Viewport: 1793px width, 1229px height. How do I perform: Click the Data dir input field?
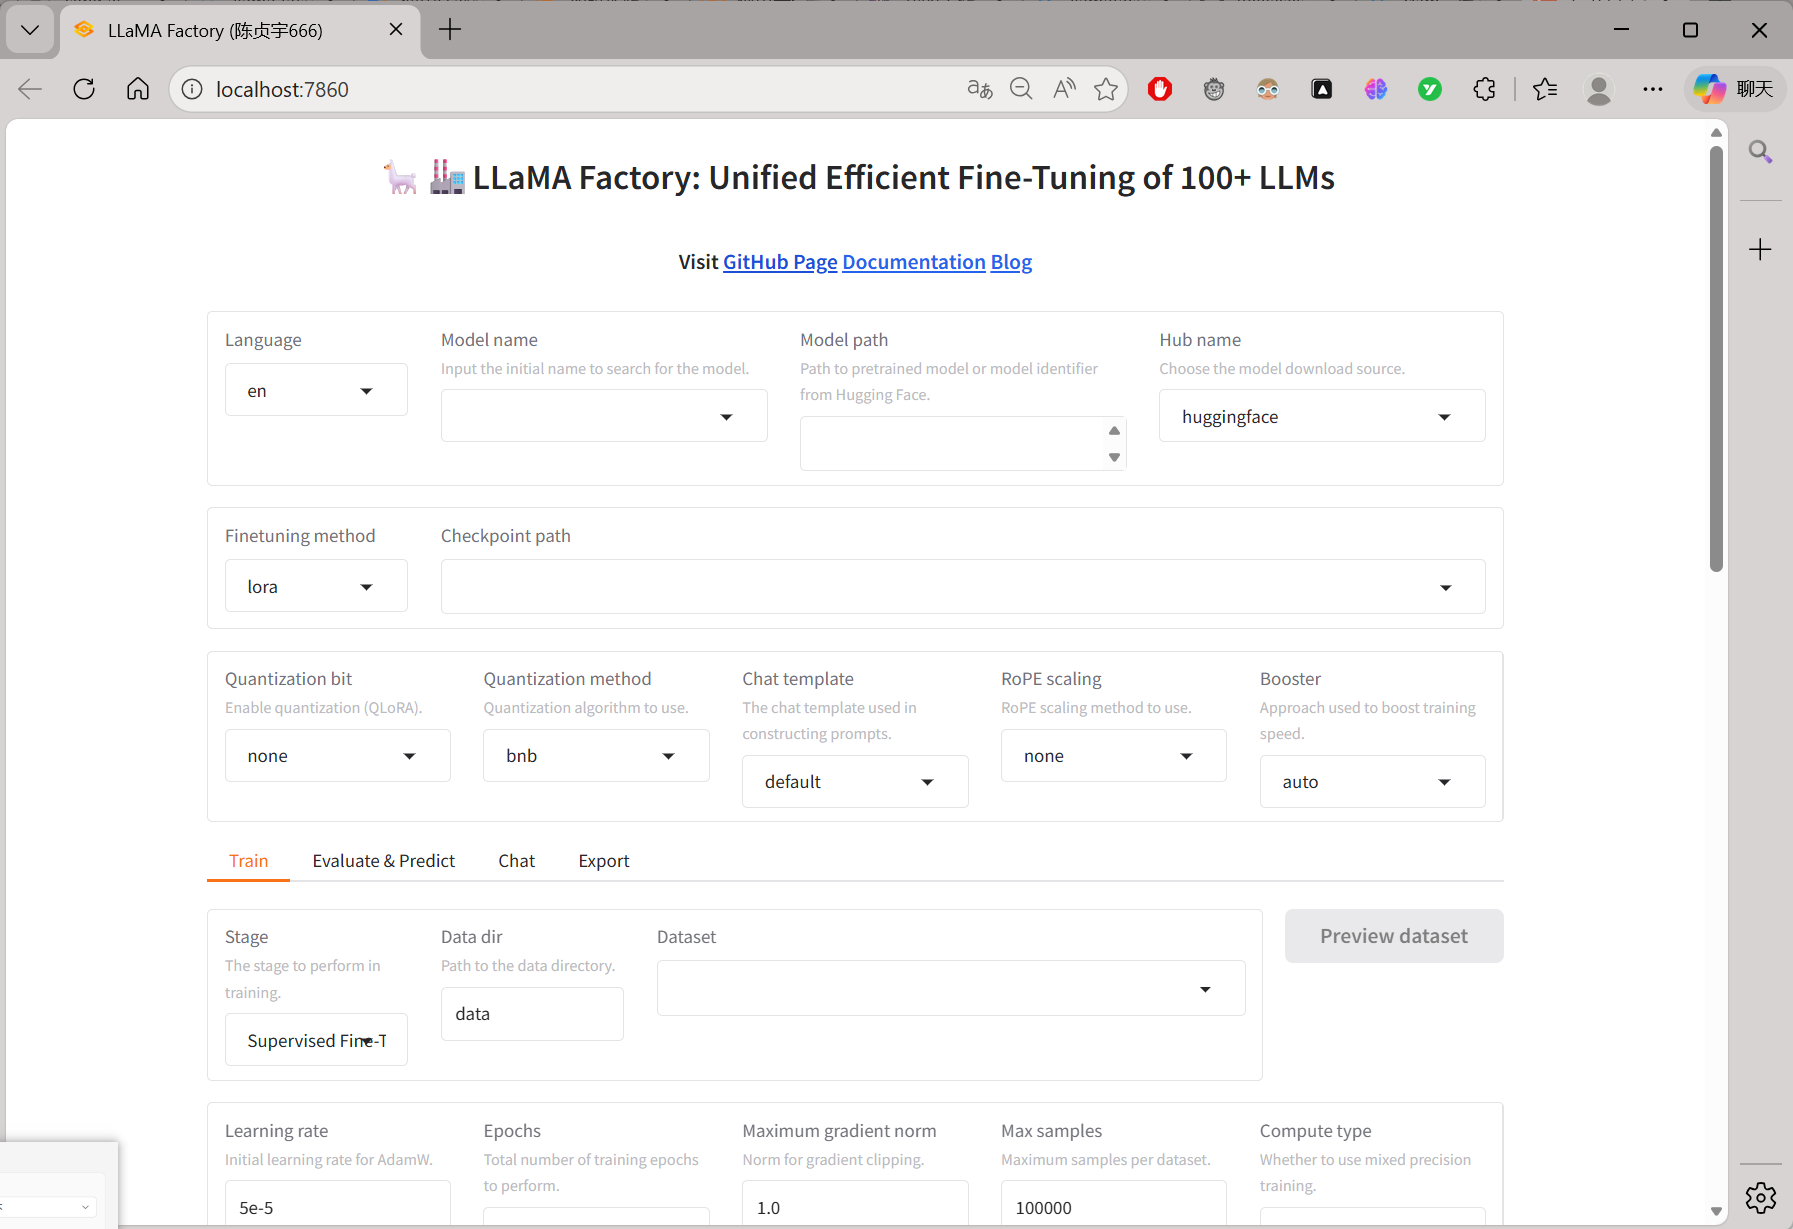click(532, 1014)
